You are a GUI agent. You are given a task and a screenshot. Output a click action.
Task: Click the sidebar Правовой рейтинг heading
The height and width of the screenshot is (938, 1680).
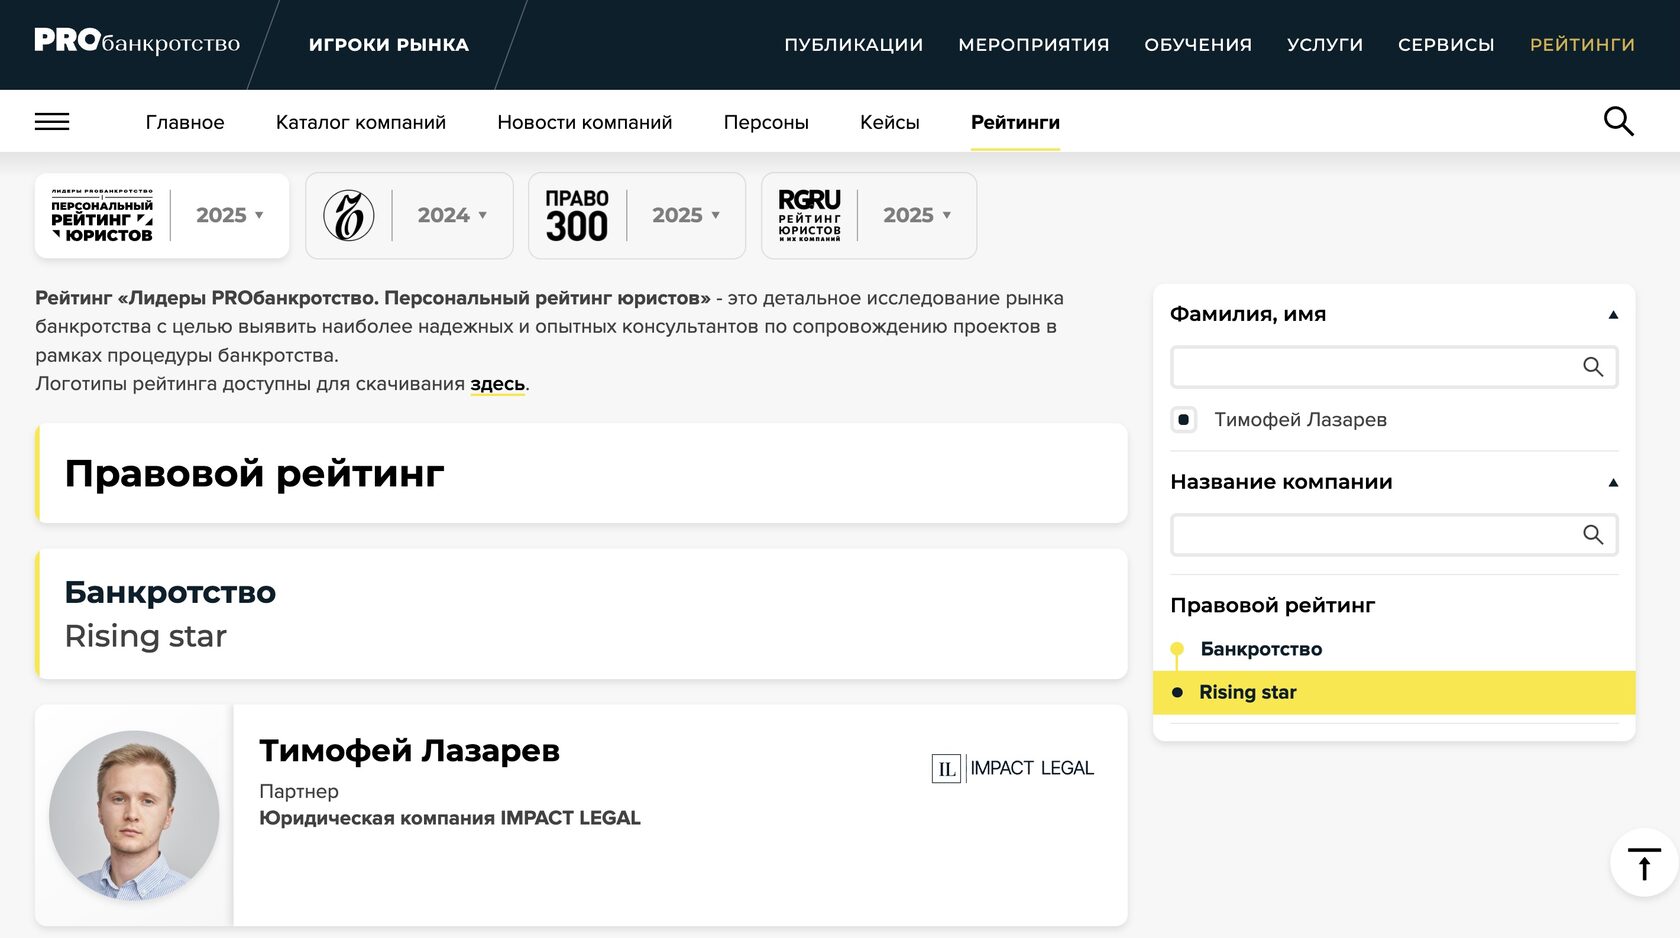tap(1272, 605)
